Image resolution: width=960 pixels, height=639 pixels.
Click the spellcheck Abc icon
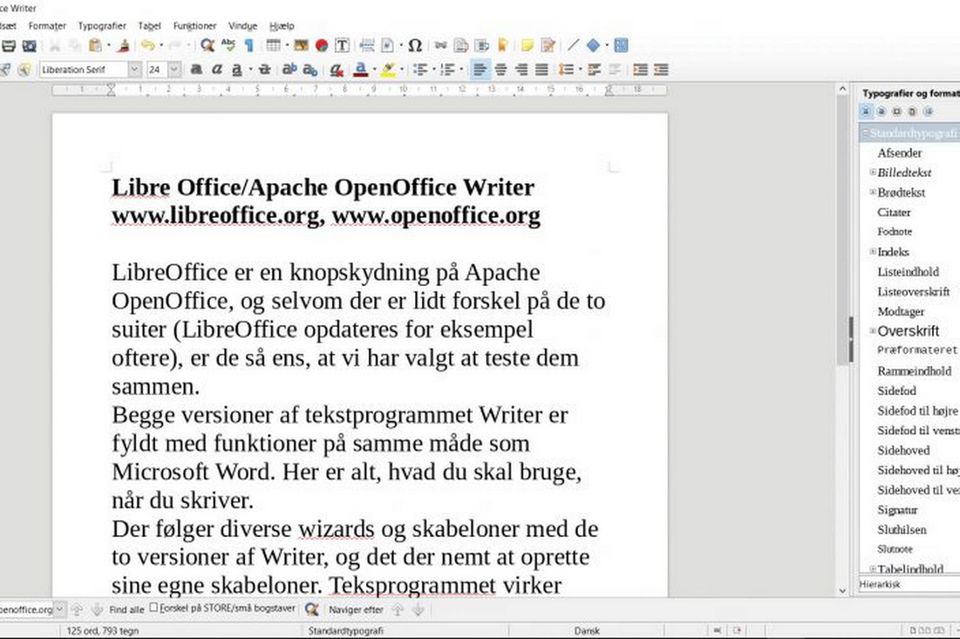[228, 45]
